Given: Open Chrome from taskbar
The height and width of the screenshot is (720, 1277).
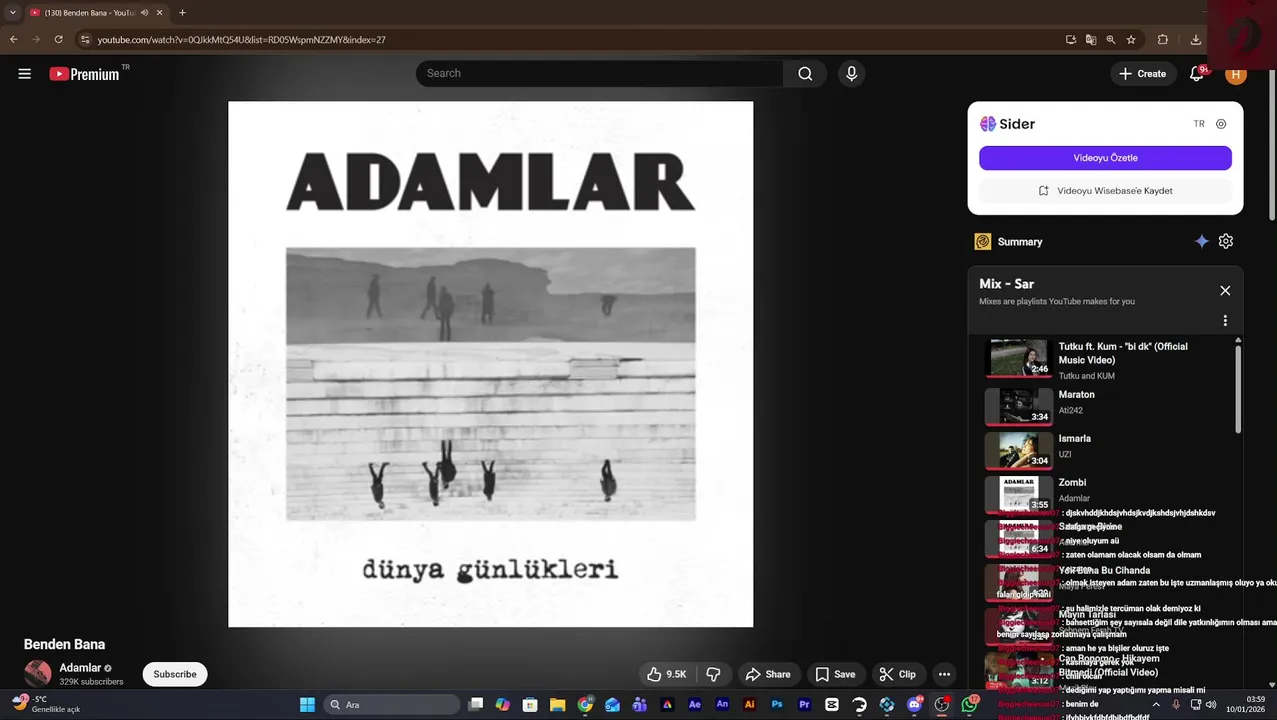Looking at the screenshot, I should point(585,704).
